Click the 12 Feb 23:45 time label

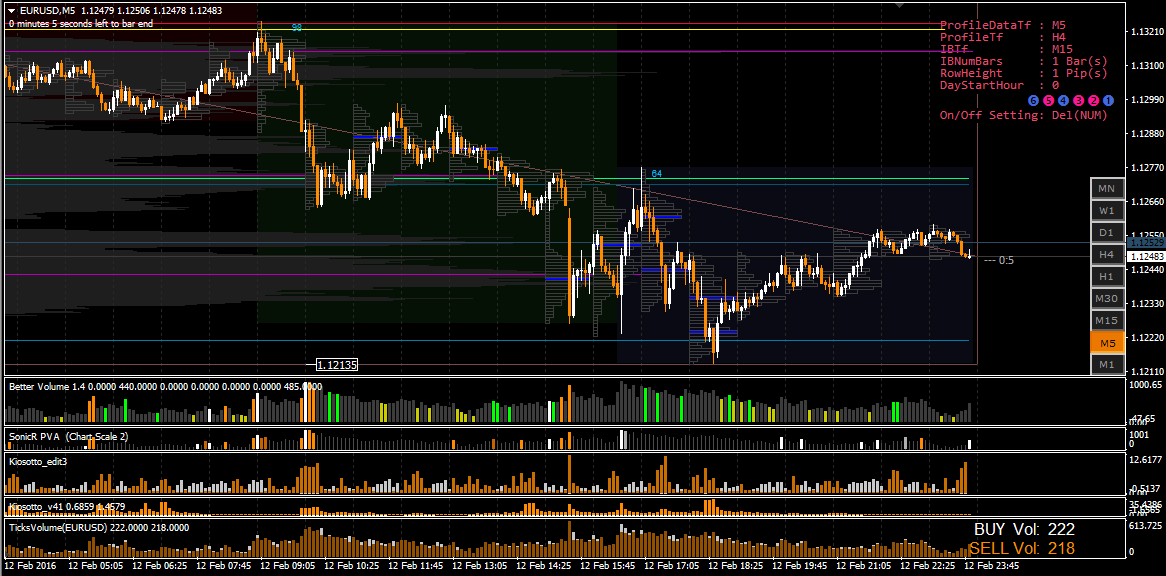click(x=992, y=566)
